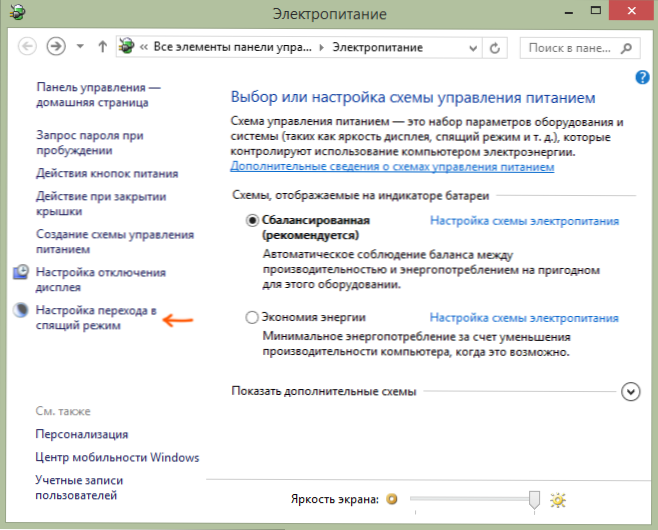Open help via the blue question mark
This screenshot has height=530, width=658.
(642, 77)
